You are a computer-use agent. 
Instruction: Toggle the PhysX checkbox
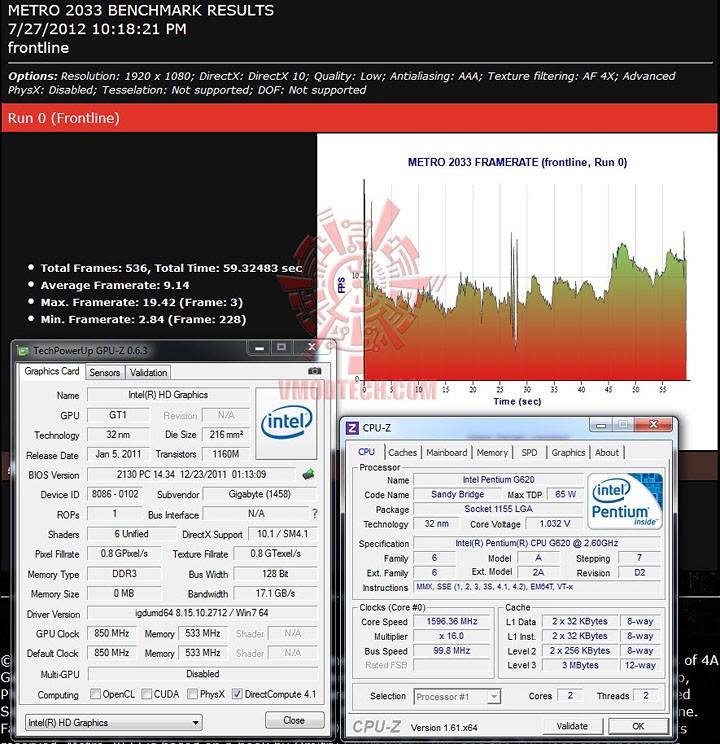(x=192, y=694)
